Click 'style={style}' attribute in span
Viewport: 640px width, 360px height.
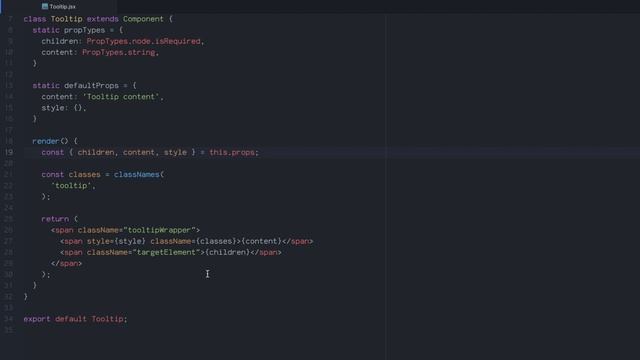[116, 241]
